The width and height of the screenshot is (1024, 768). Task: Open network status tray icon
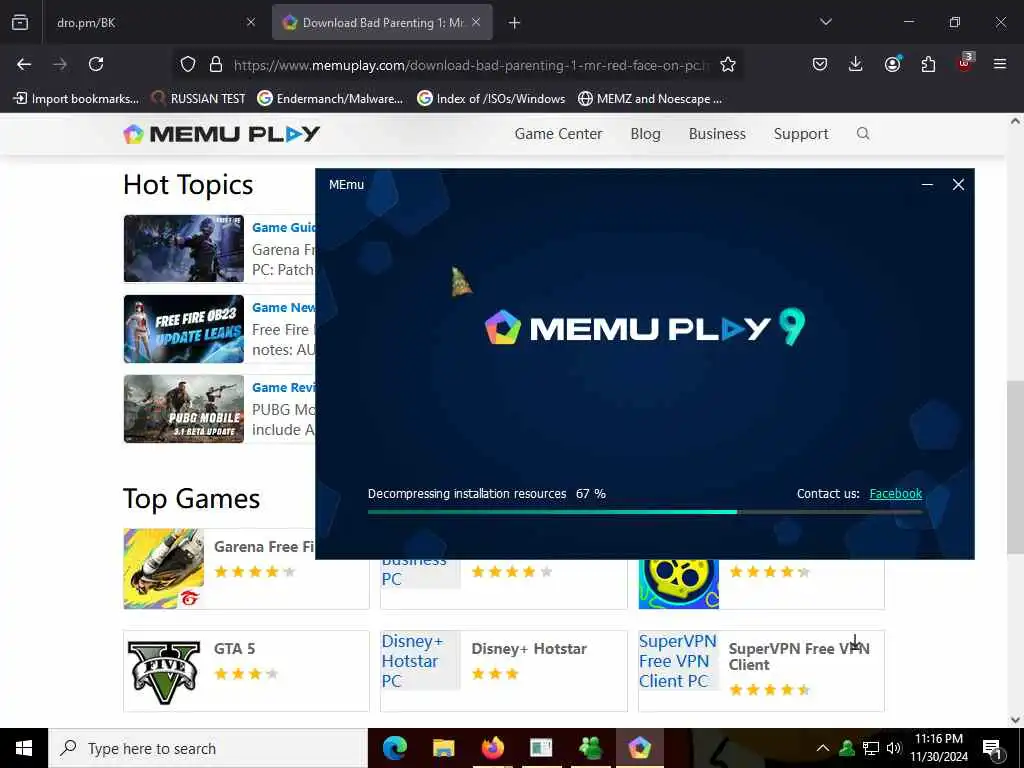click(871, 748)
